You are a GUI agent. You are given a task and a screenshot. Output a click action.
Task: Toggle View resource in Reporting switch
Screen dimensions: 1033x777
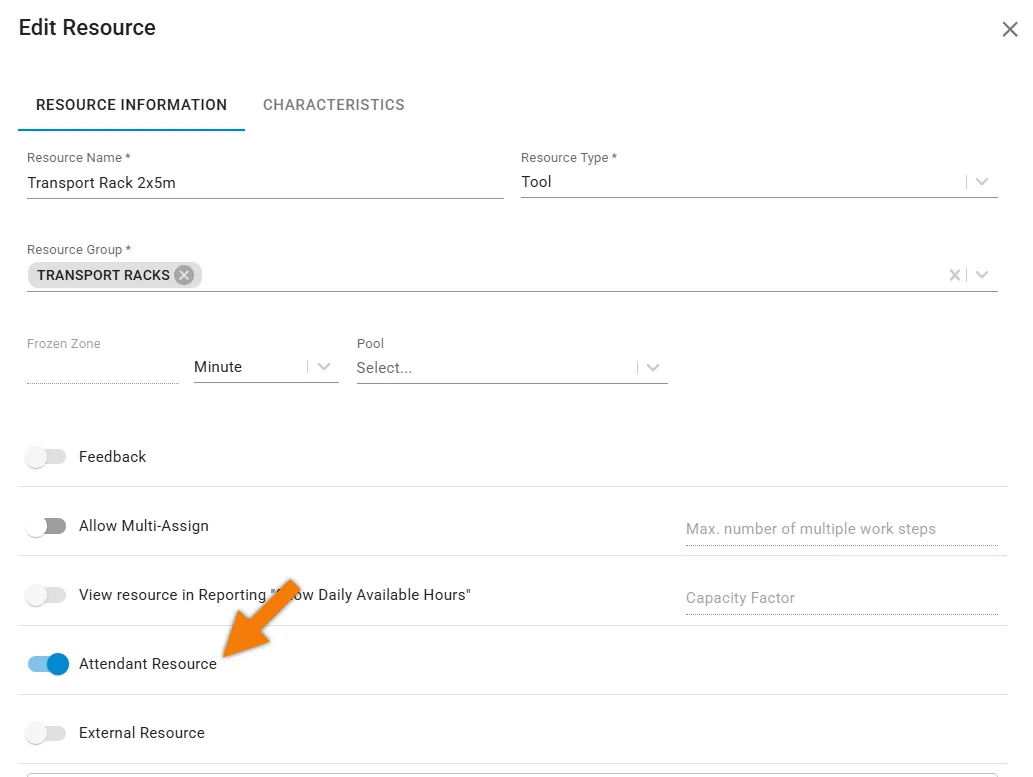click(46, 595)
